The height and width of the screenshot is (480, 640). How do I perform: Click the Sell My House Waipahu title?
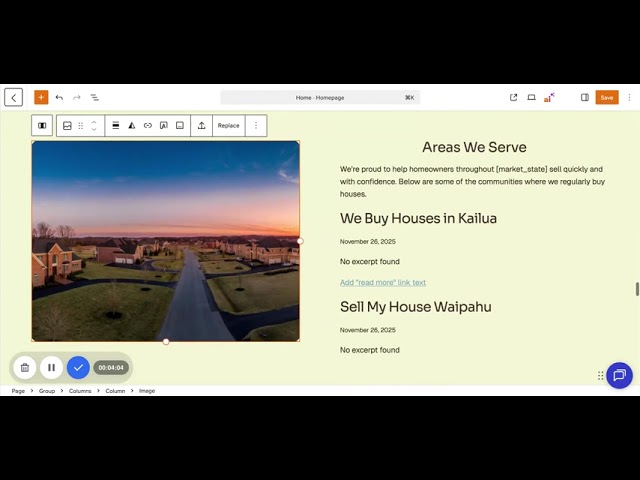pyautogui.click(x=416, y=307)
